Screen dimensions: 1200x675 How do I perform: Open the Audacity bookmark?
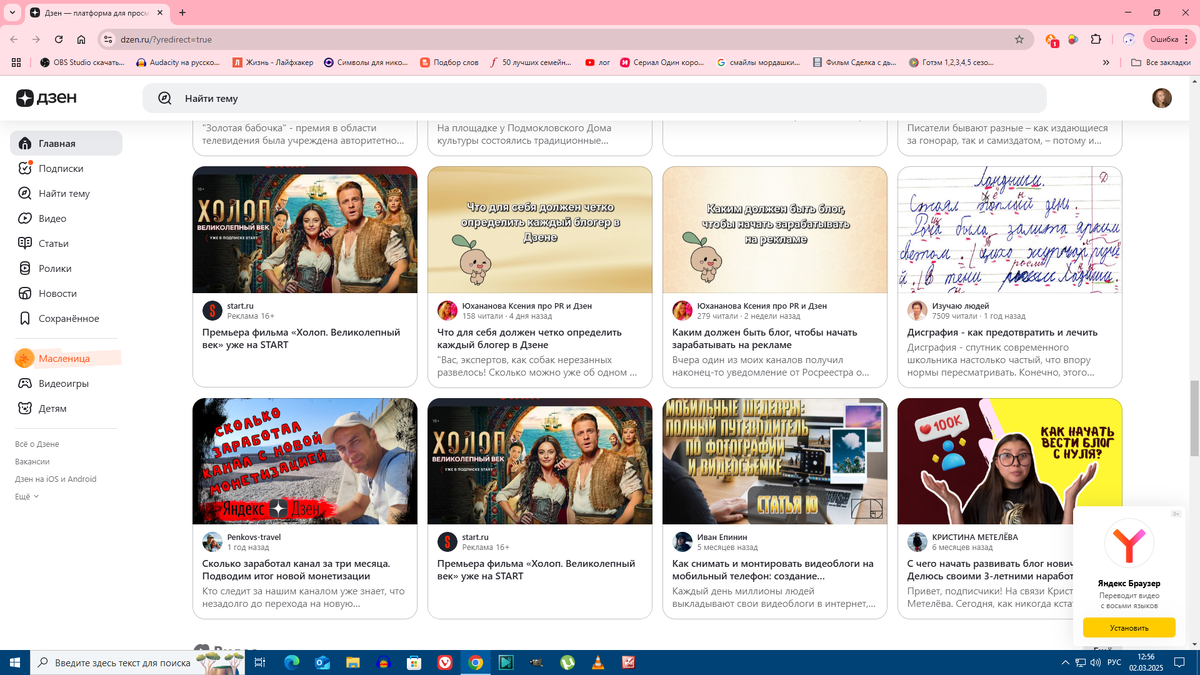(x=177, y=62)
